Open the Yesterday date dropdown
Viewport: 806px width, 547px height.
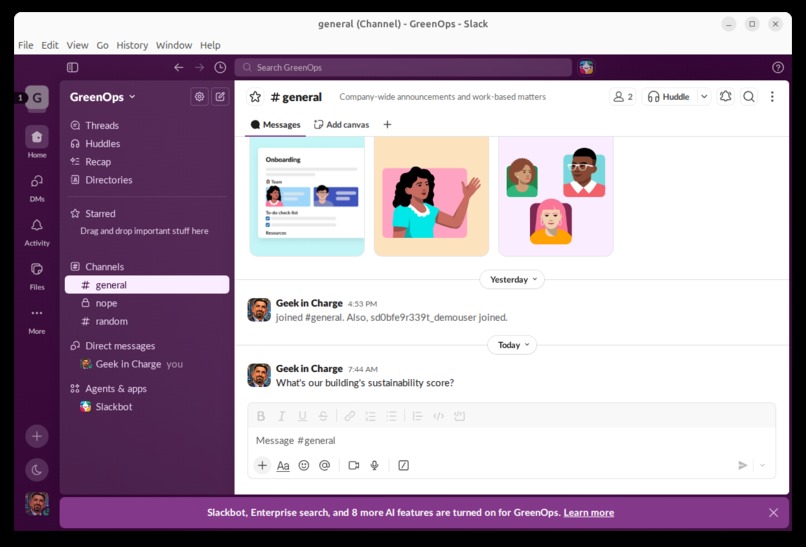pyautogui.click(x=512, y=280)
